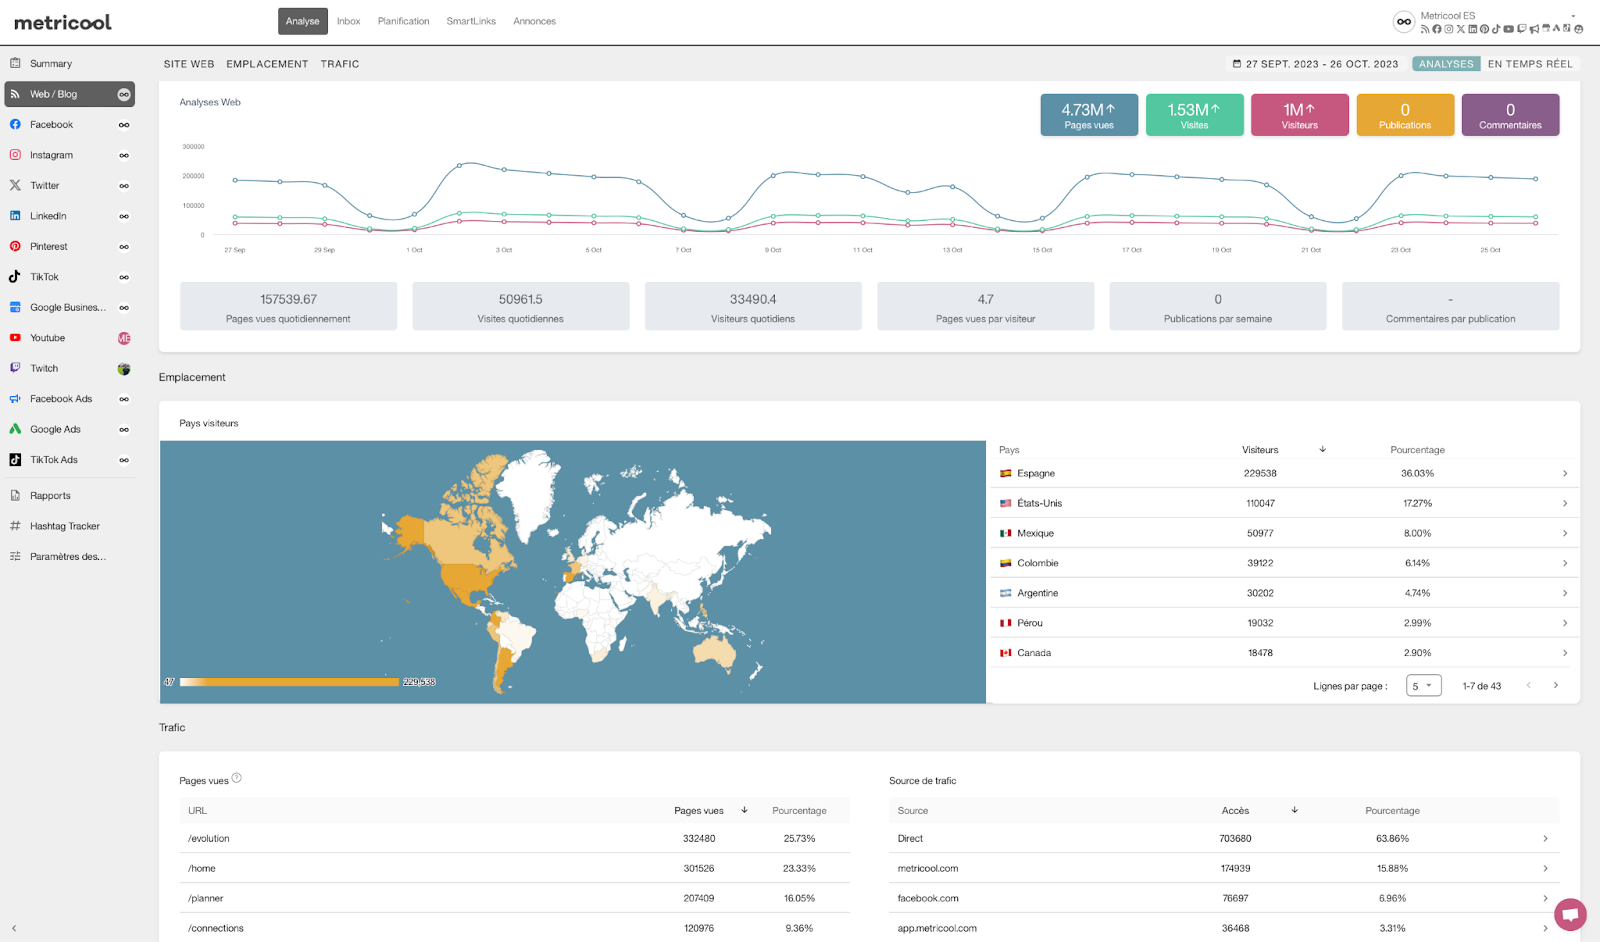This screenshot has width=1600, height=942.
Task: Sort traffic sources by Accès arrow
Action: tap(1295, 810)
